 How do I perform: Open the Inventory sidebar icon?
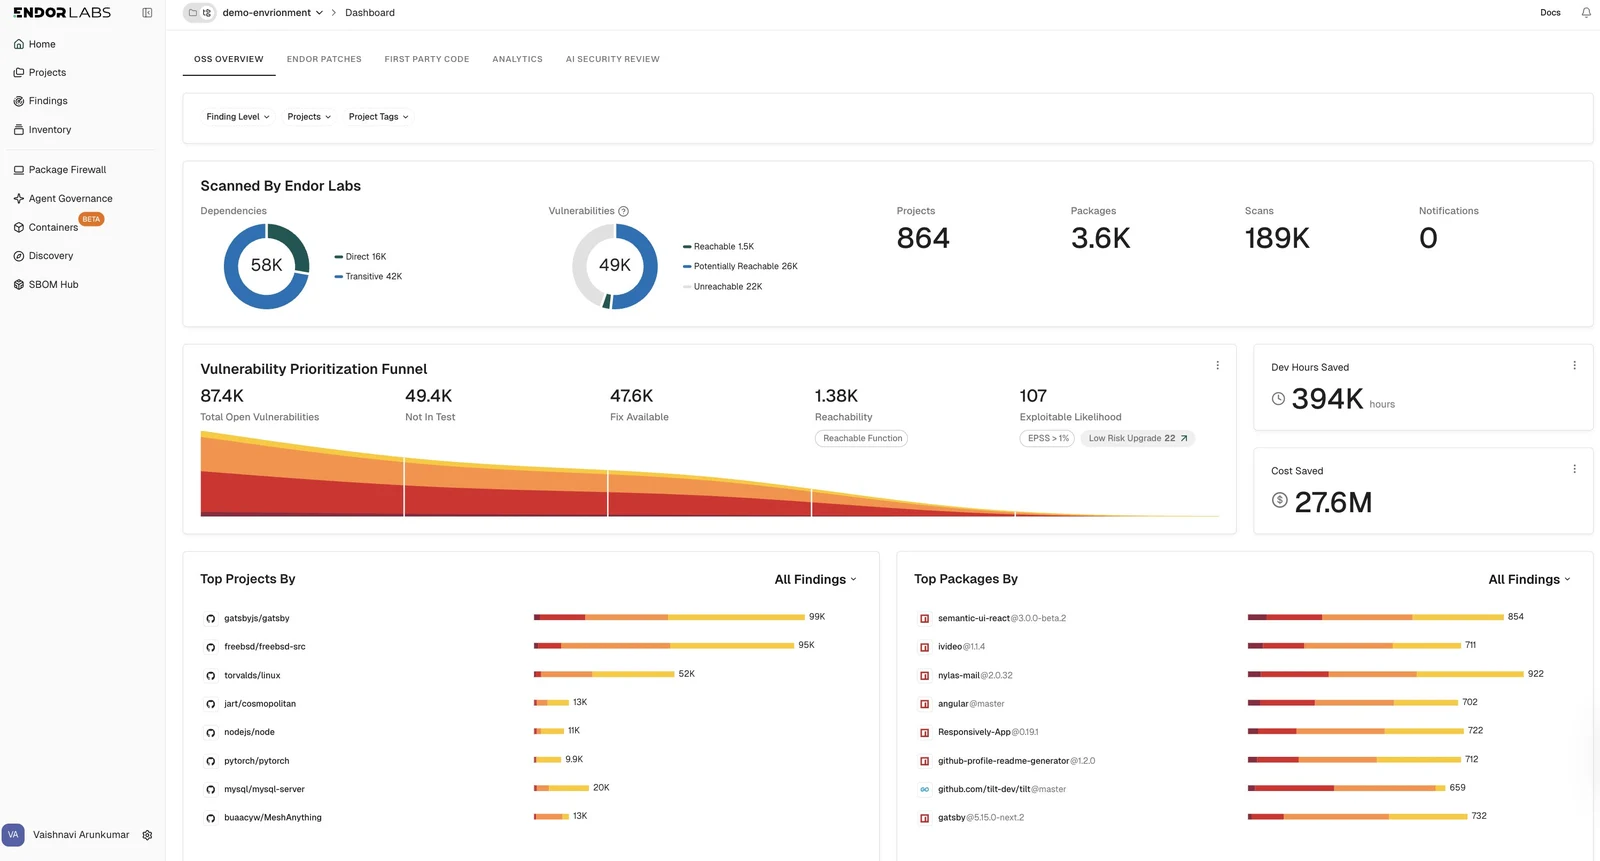click(x=19, y=130)
